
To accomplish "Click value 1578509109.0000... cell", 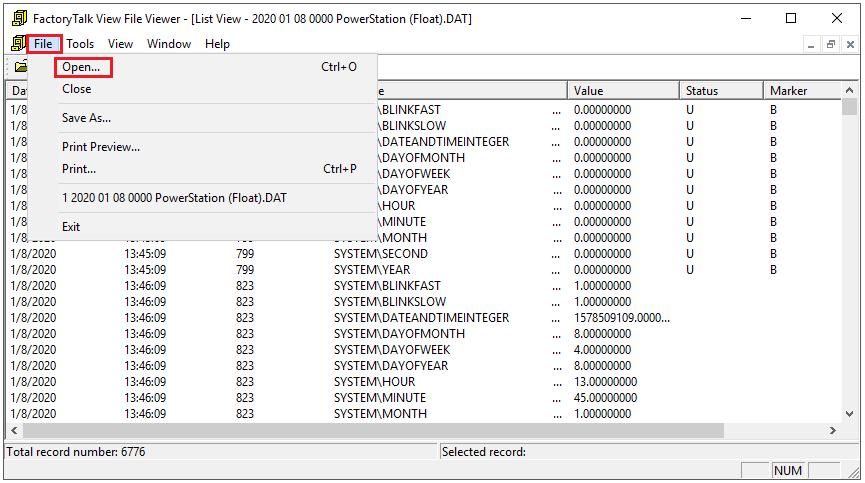I will [622, 318].
